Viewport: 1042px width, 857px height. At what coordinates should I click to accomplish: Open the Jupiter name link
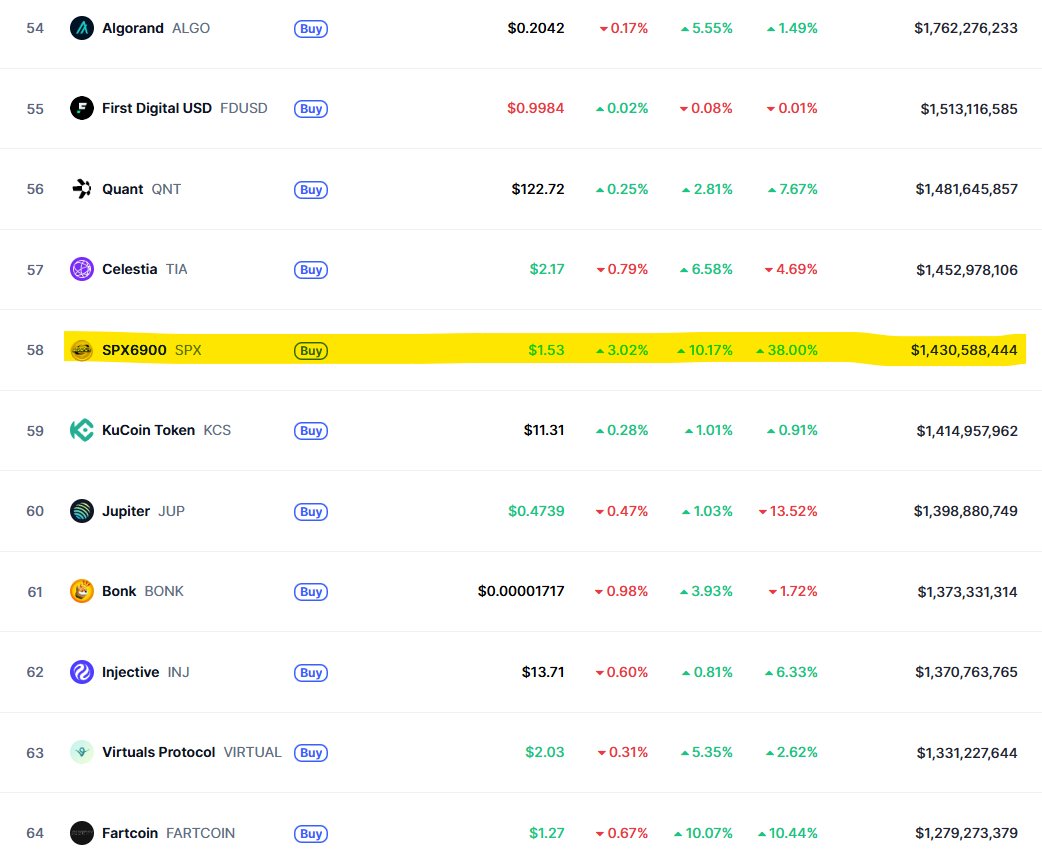pos(126,511)
